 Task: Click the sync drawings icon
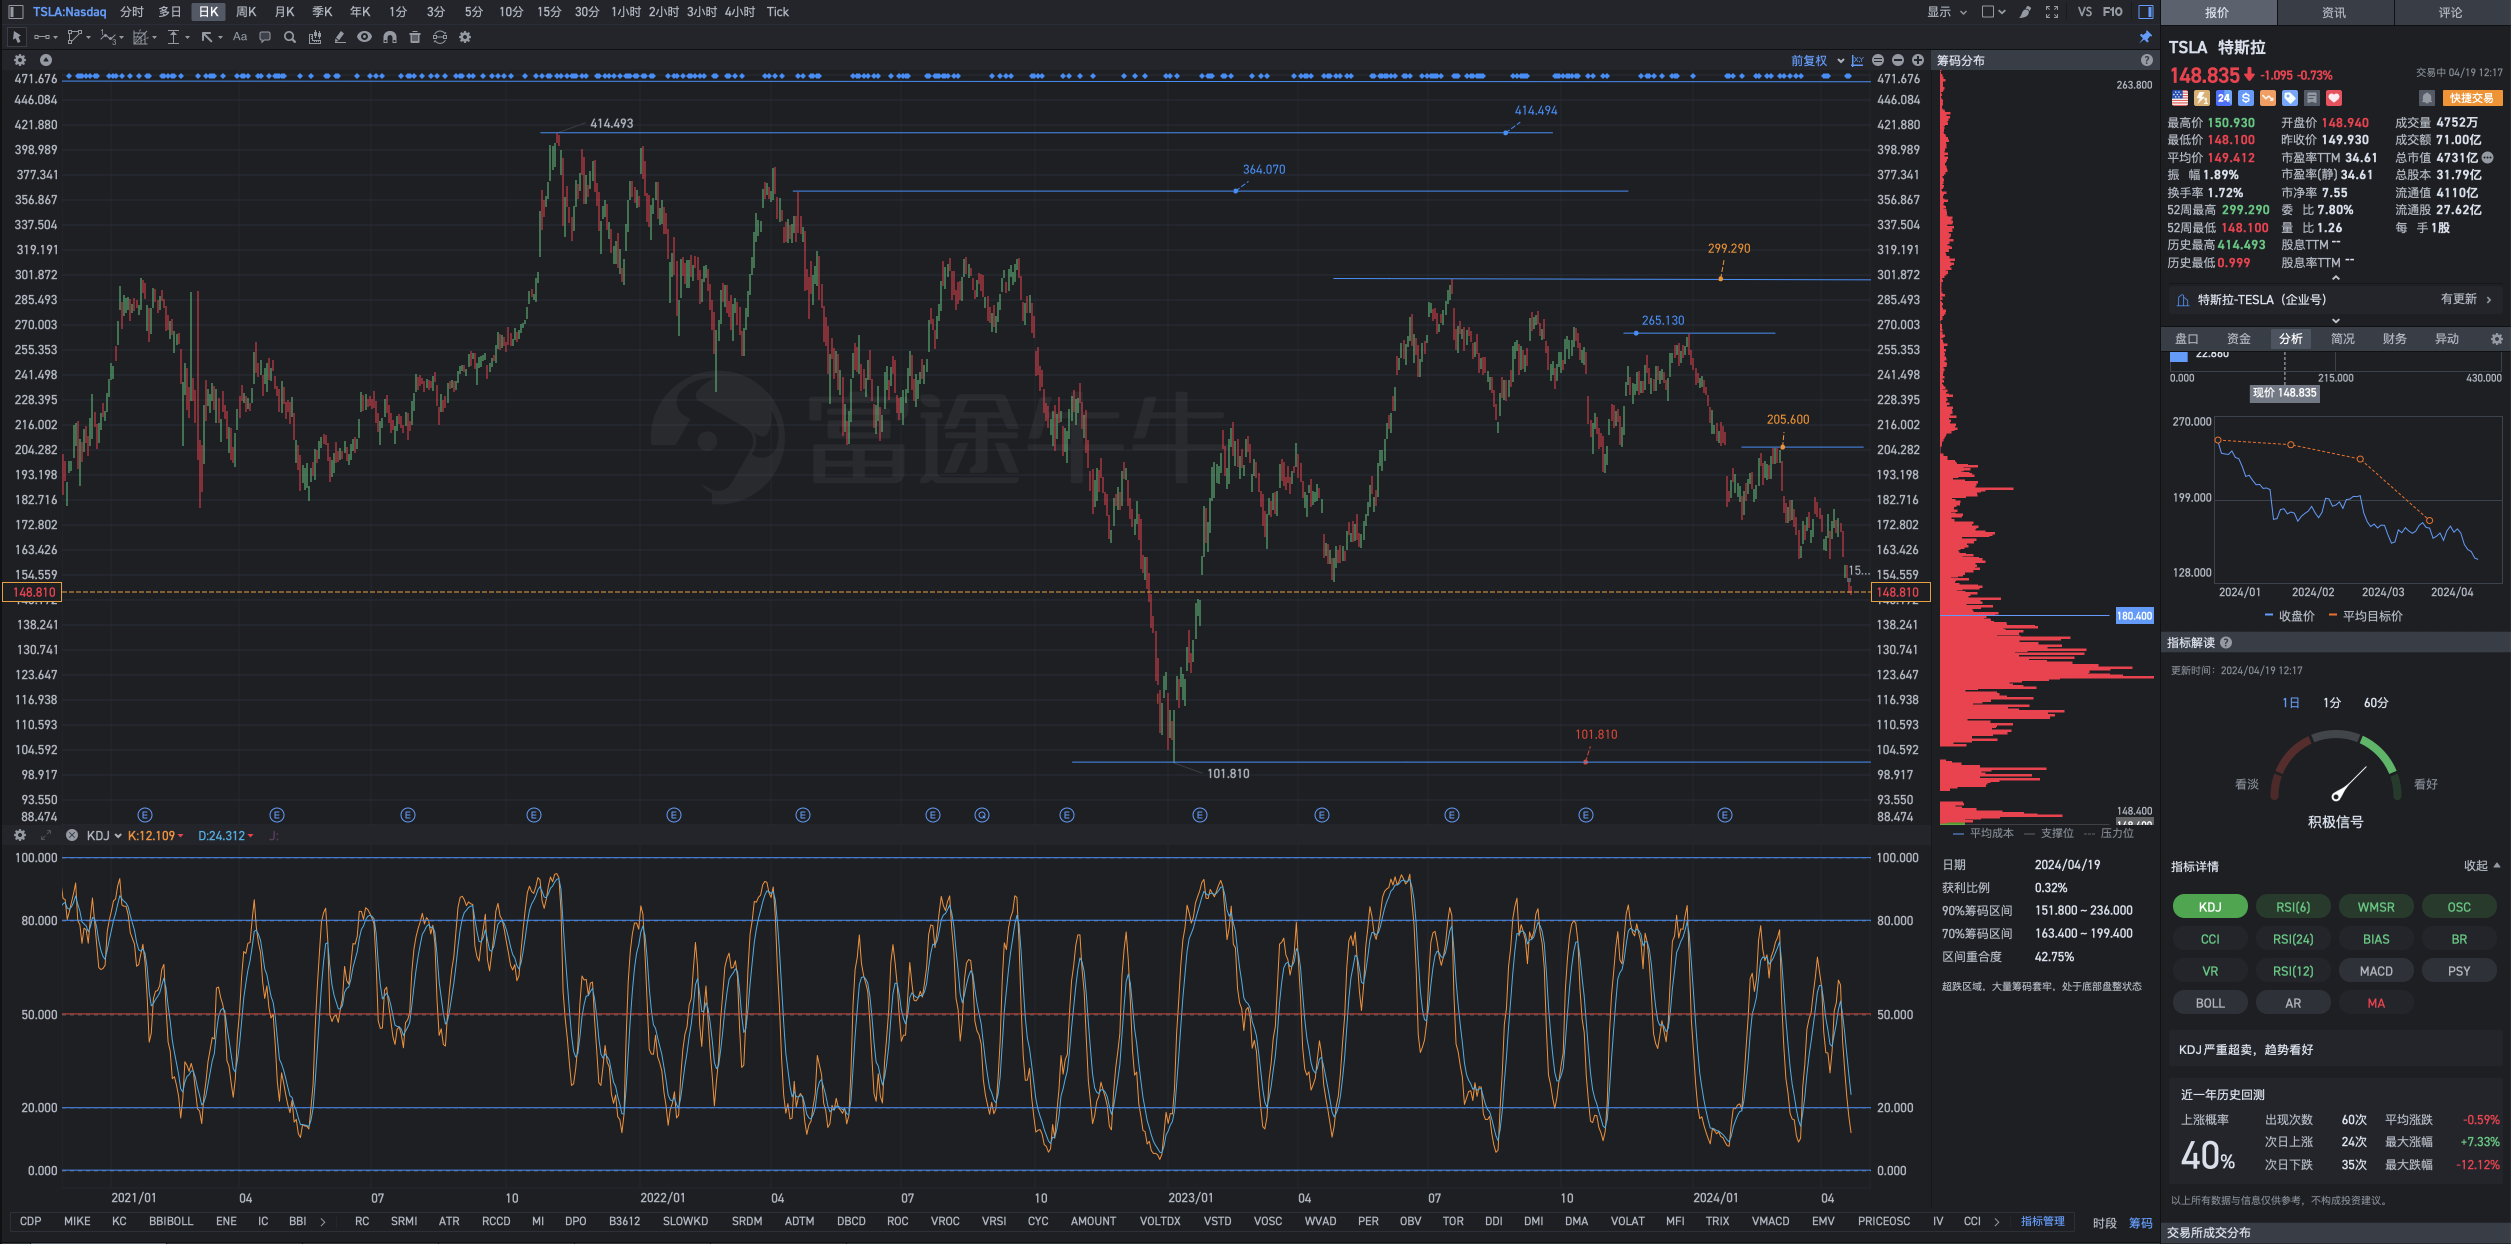pyautogui.click(x=440, y=37)
